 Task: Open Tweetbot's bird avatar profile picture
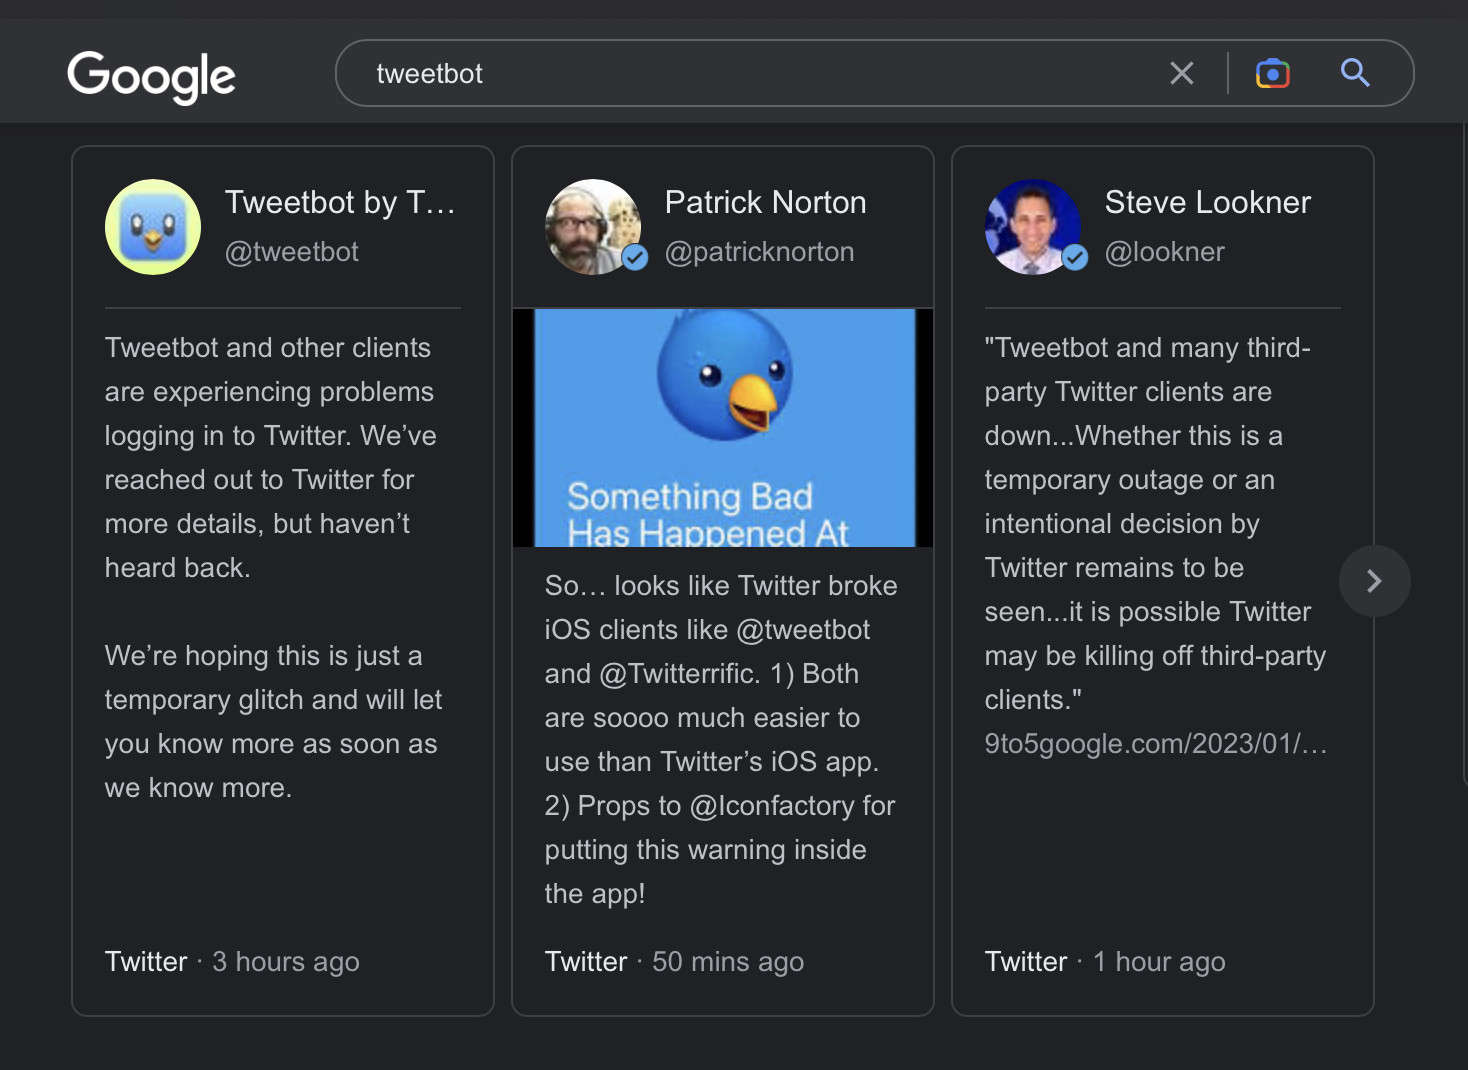pyautogui.click(x=153, y=227)
